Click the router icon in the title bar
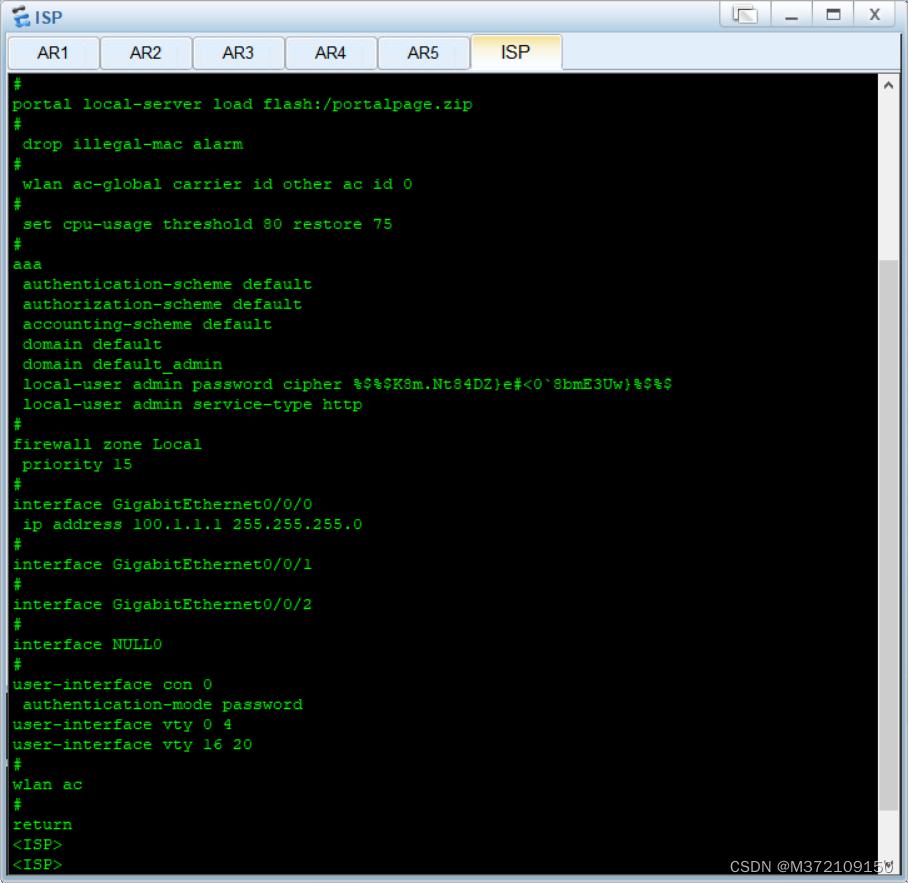The image size is (908, 883). [18, 16]
